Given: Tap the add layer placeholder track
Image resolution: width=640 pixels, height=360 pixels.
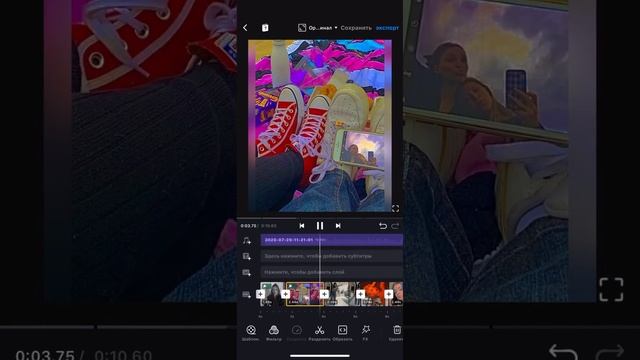Looking at the screenshot, I should point(331,272).
